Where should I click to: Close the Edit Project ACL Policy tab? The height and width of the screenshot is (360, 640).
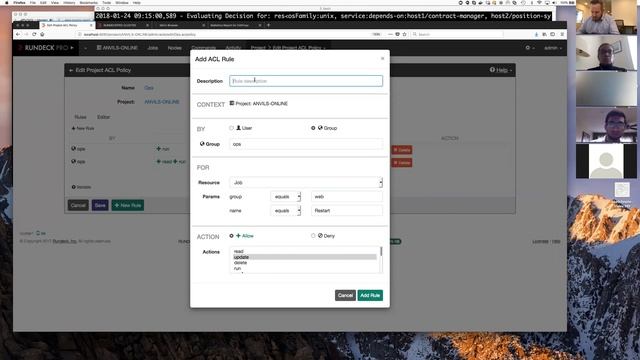[x=91, y=25]
